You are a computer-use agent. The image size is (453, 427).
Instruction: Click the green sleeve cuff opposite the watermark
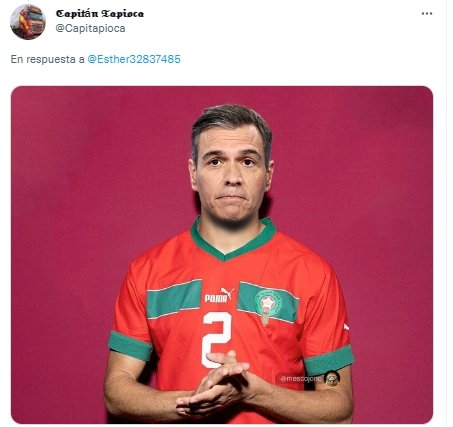(x=130, y=346)
